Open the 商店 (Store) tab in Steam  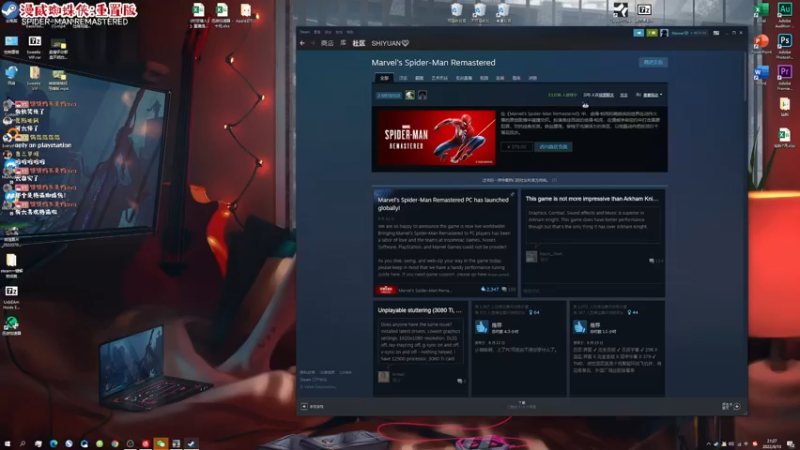[x=327, y=43]
